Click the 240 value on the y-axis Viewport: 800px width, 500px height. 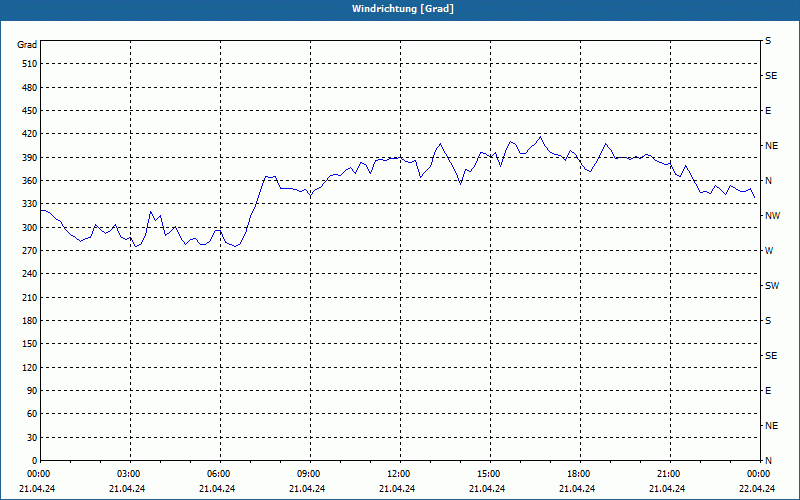point(30,274)
